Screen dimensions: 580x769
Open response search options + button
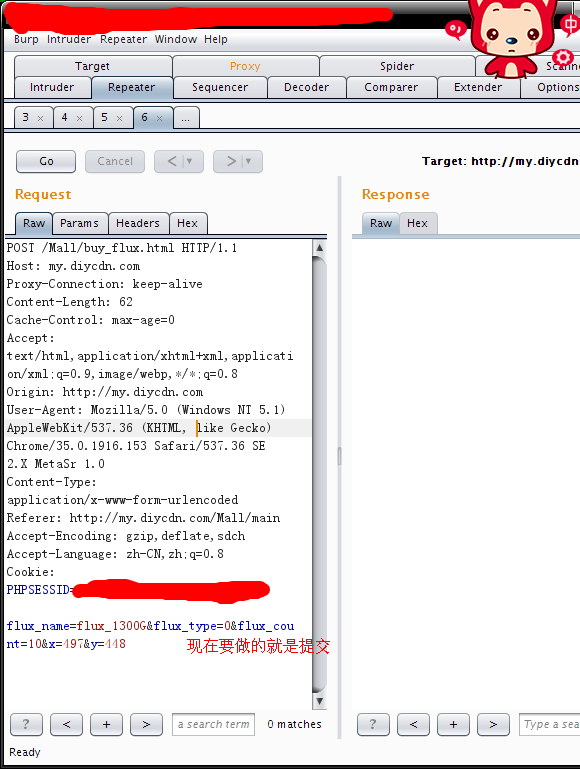tap(453, 724)
